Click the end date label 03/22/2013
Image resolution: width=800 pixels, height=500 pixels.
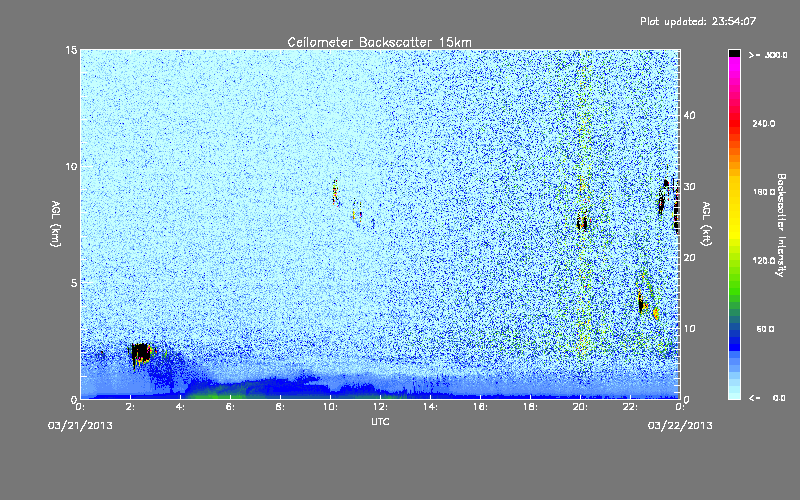[680, 426]
